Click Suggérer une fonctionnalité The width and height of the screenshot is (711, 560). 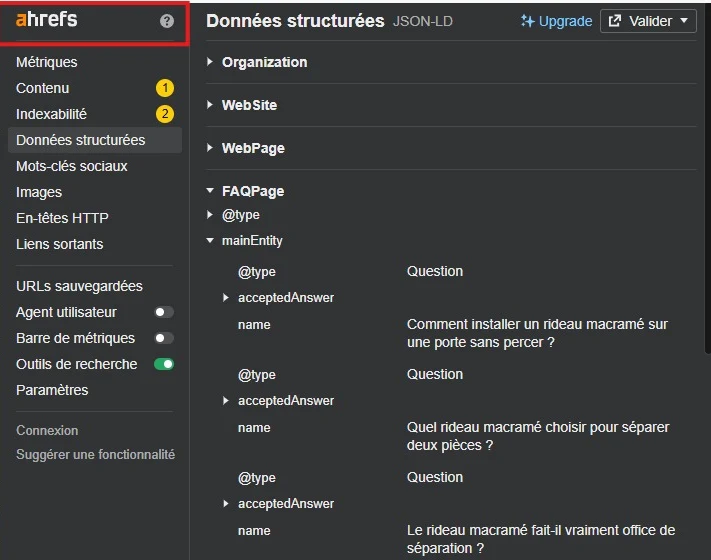(x=95, y=454)
